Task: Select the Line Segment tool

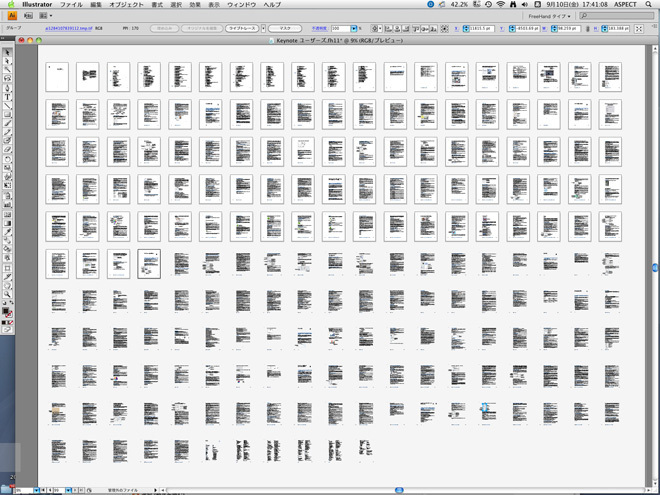Action: coord(7,106)
